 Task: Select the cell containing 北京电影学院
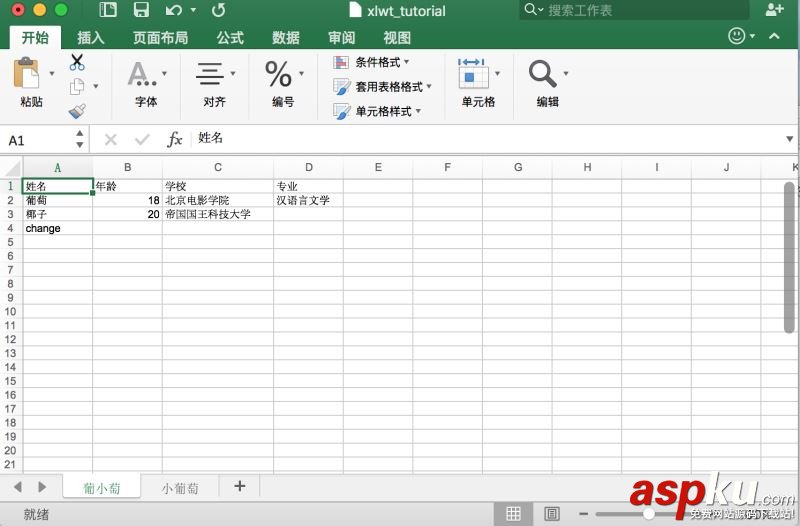tap(218, 200)
